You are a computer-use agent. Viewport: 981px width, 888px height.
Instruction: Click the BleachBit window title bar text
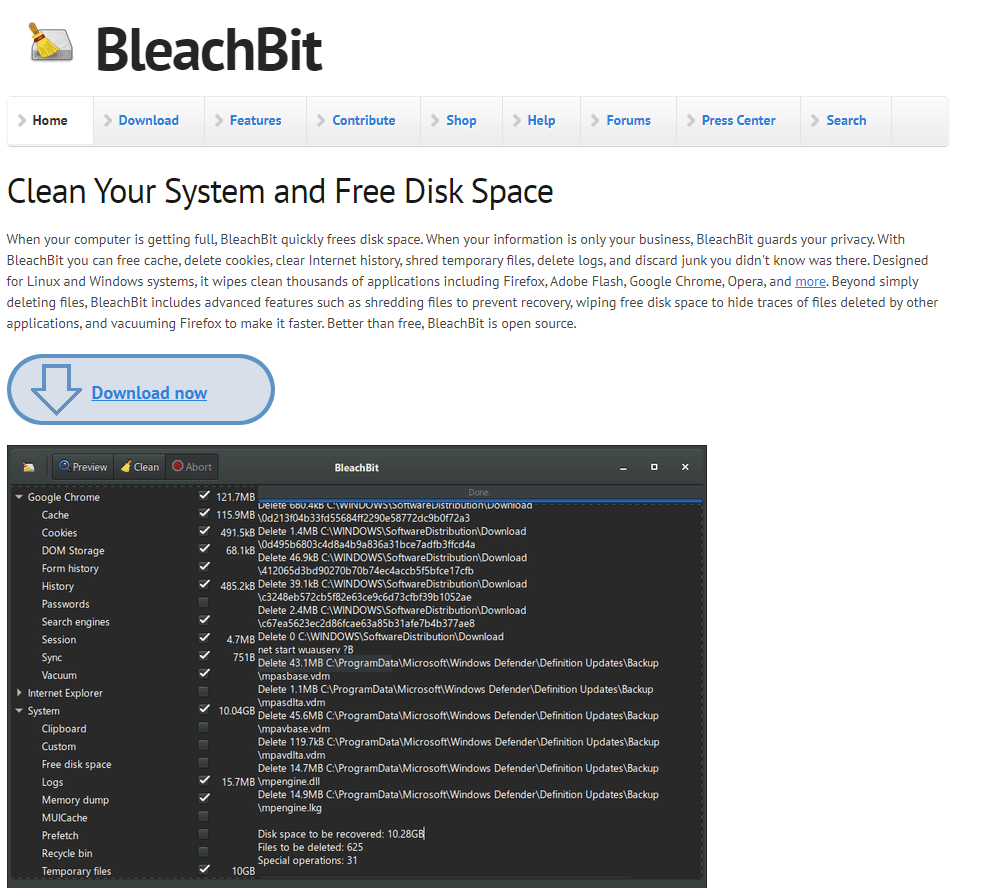[357, 467]
